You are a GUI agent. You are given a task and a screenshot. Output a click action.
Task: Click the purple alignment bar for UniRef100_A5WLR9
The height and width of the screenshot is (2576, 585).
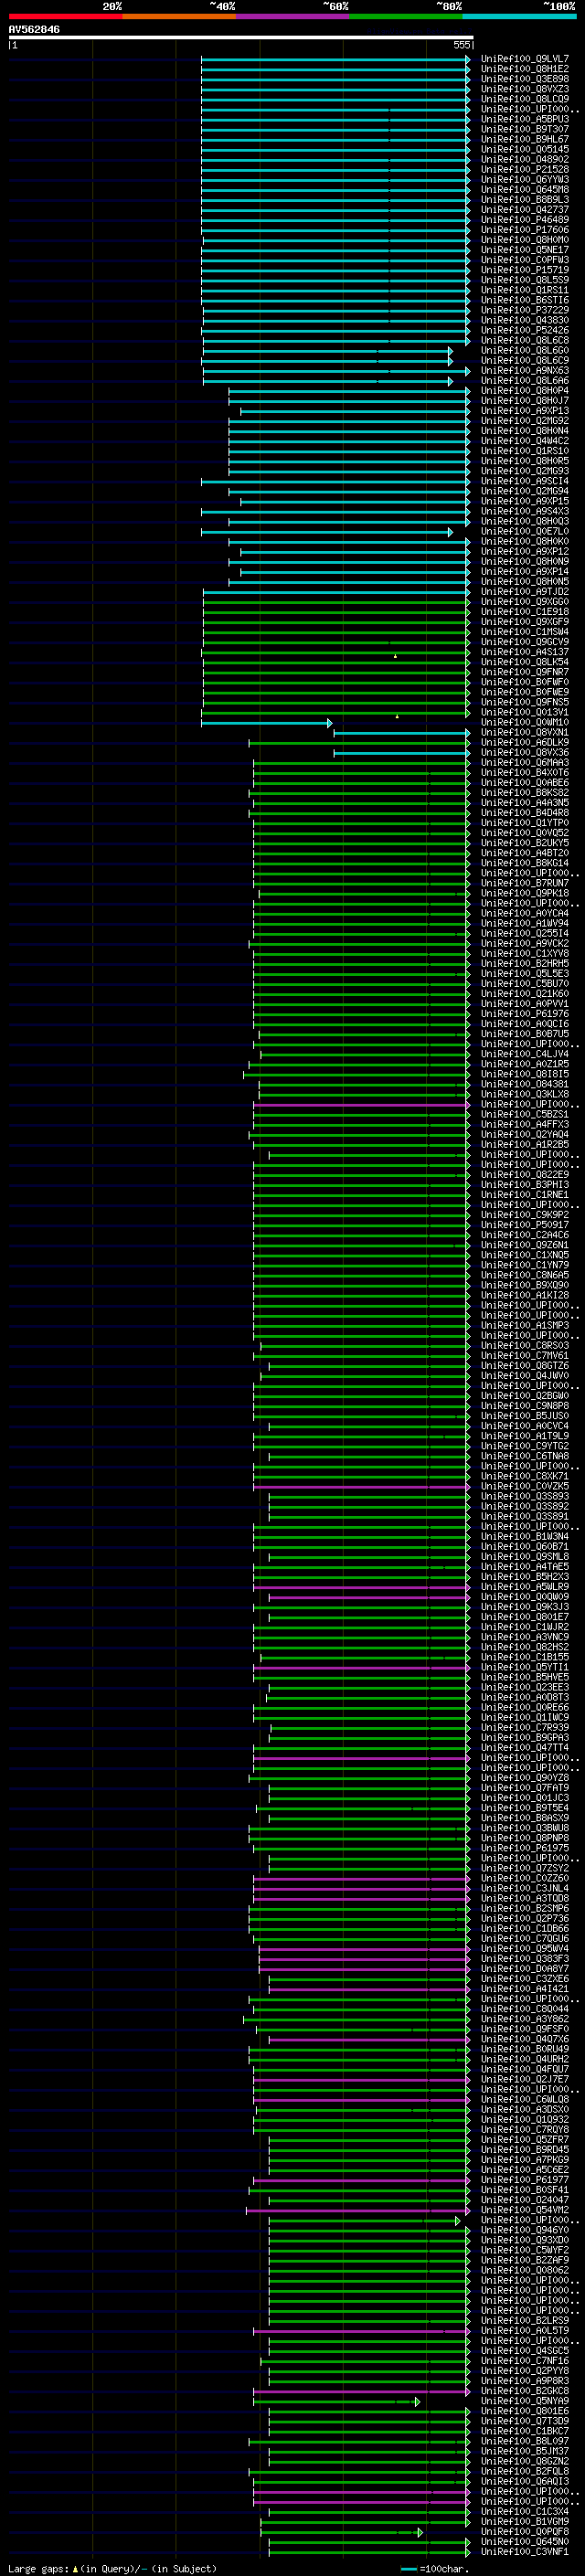tap(361, 1587)
